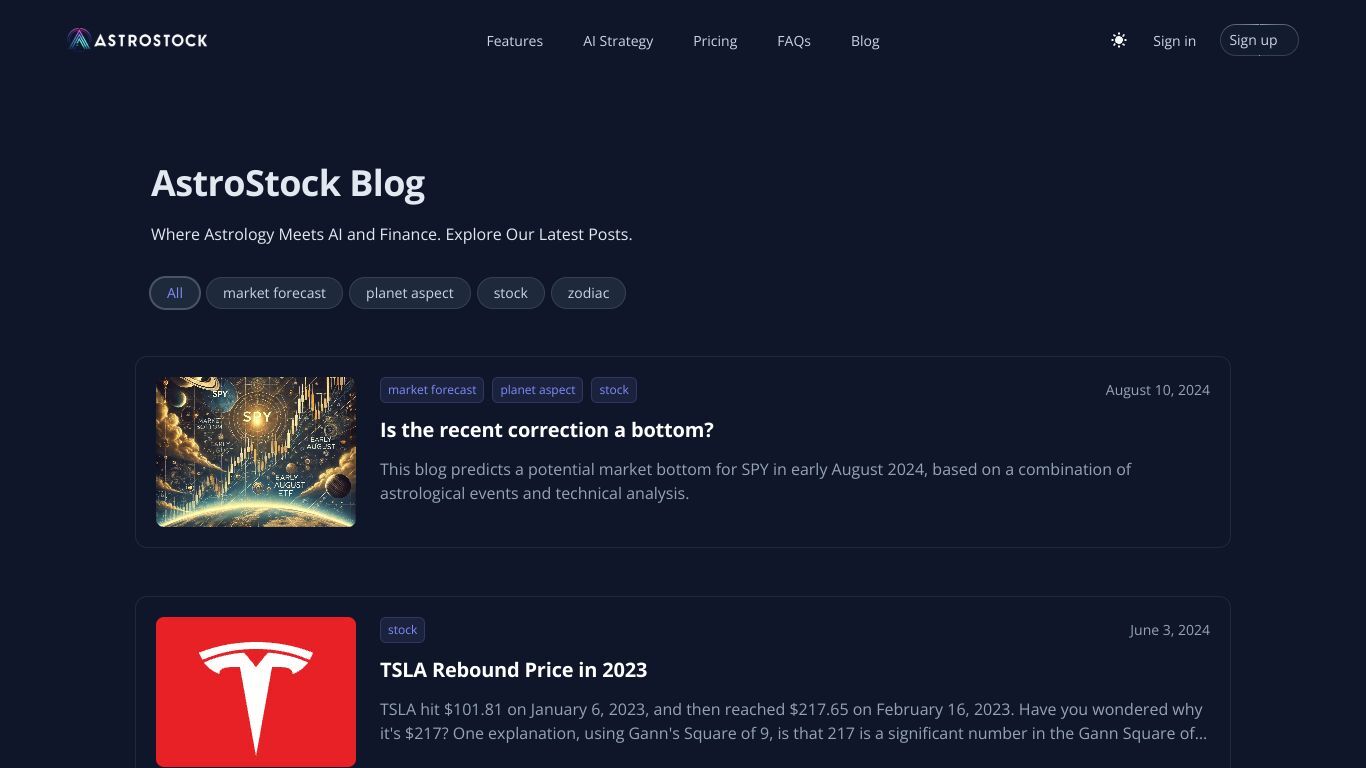
Task: Toggle light mode with sun icon
Action: [x=1119, y=41]
